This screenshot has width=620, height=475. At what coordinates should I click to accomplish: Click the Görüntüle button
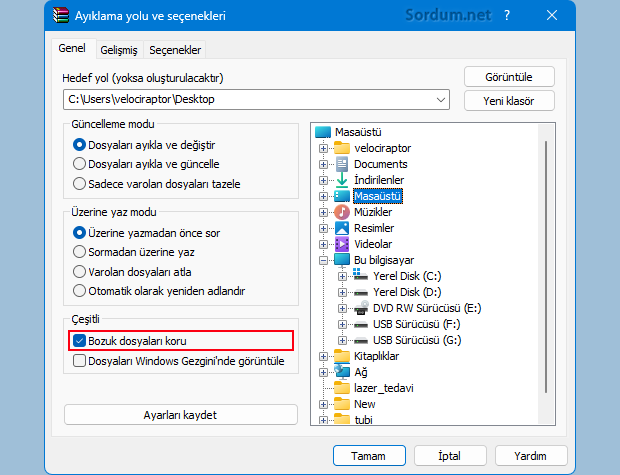509,77
